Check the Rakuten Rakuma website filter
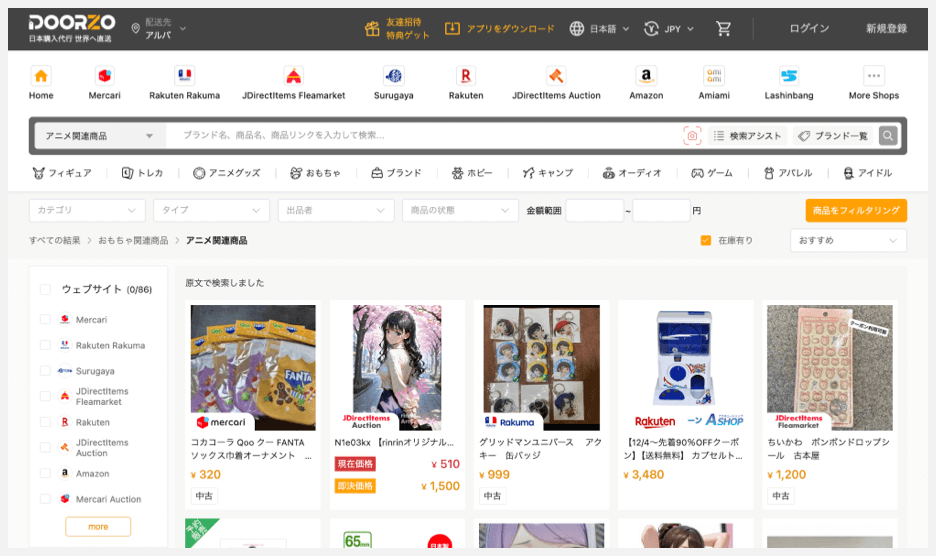Viewport: 936px width, 556px height. (45, 345)
